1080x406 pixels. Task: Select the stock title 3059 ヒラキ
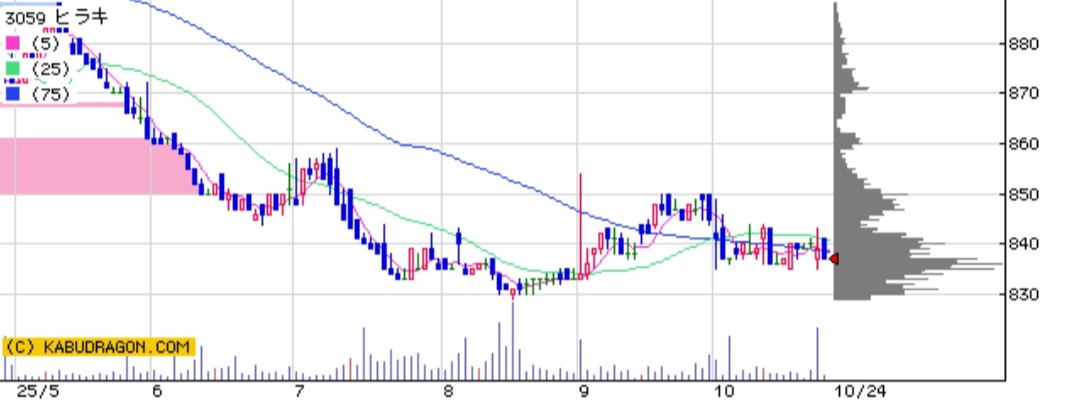pos(57,17)
